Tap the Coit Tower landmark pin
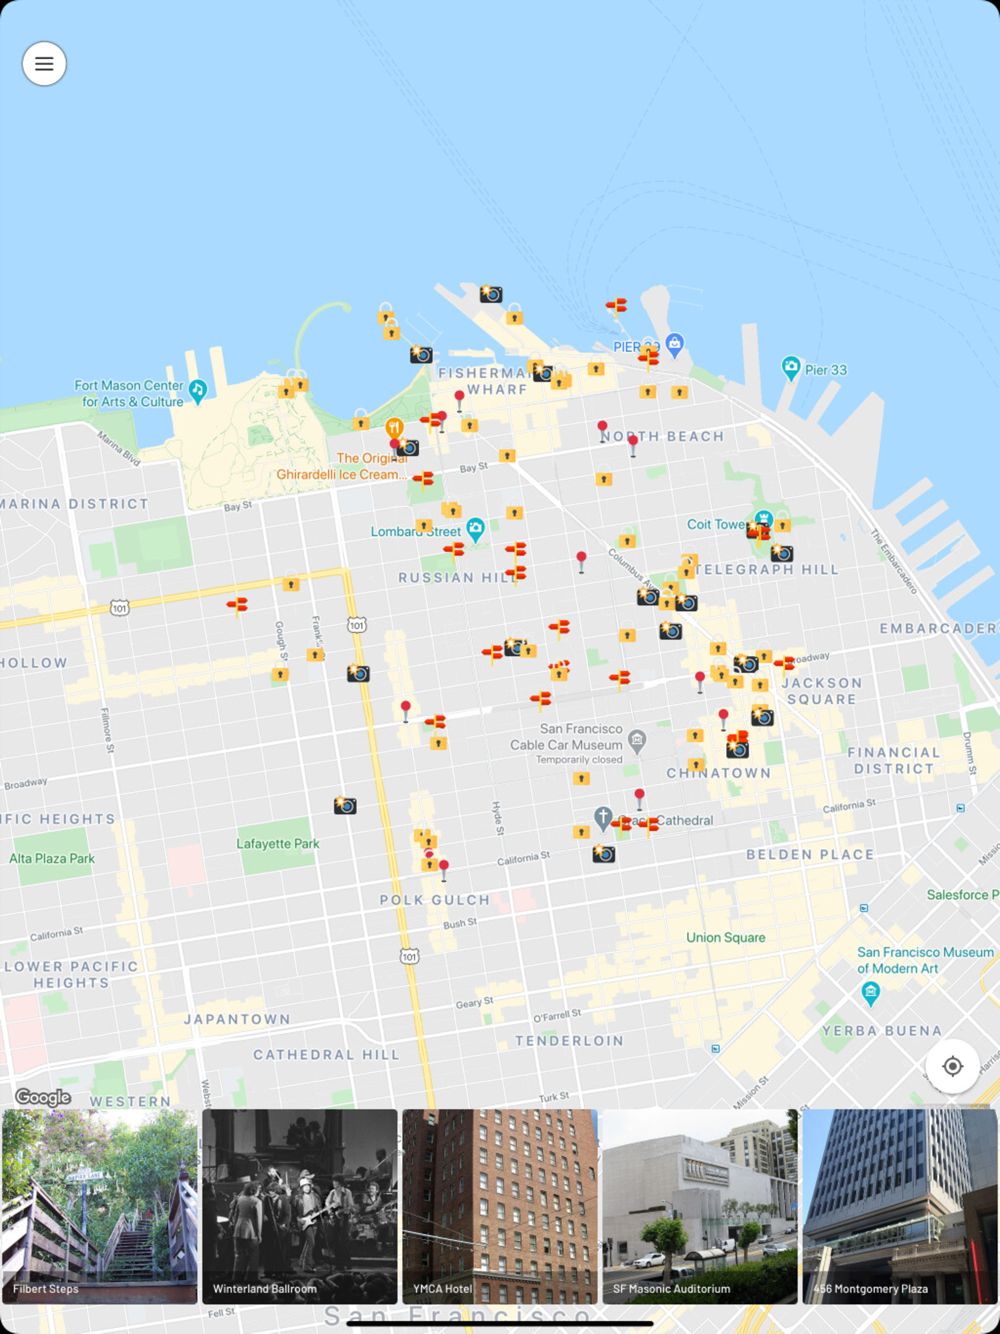This screenshot has height=1334, width=1000. pos(764,520)
